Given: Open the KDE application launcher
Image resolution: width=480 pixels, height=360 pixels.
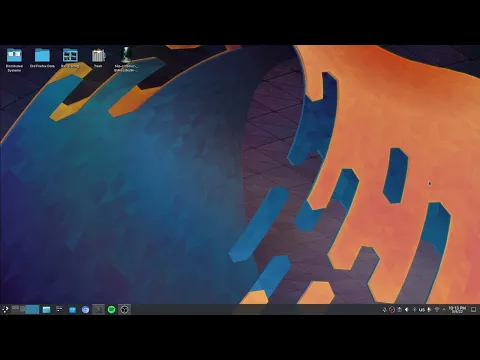Looking at the screenshot, I should click(x=5, y=310).
